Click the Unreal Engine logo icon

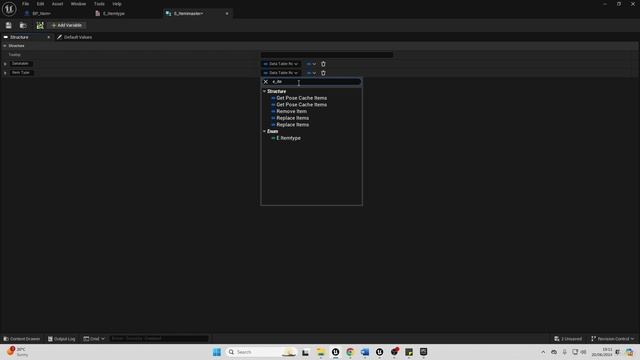[9, 9]
